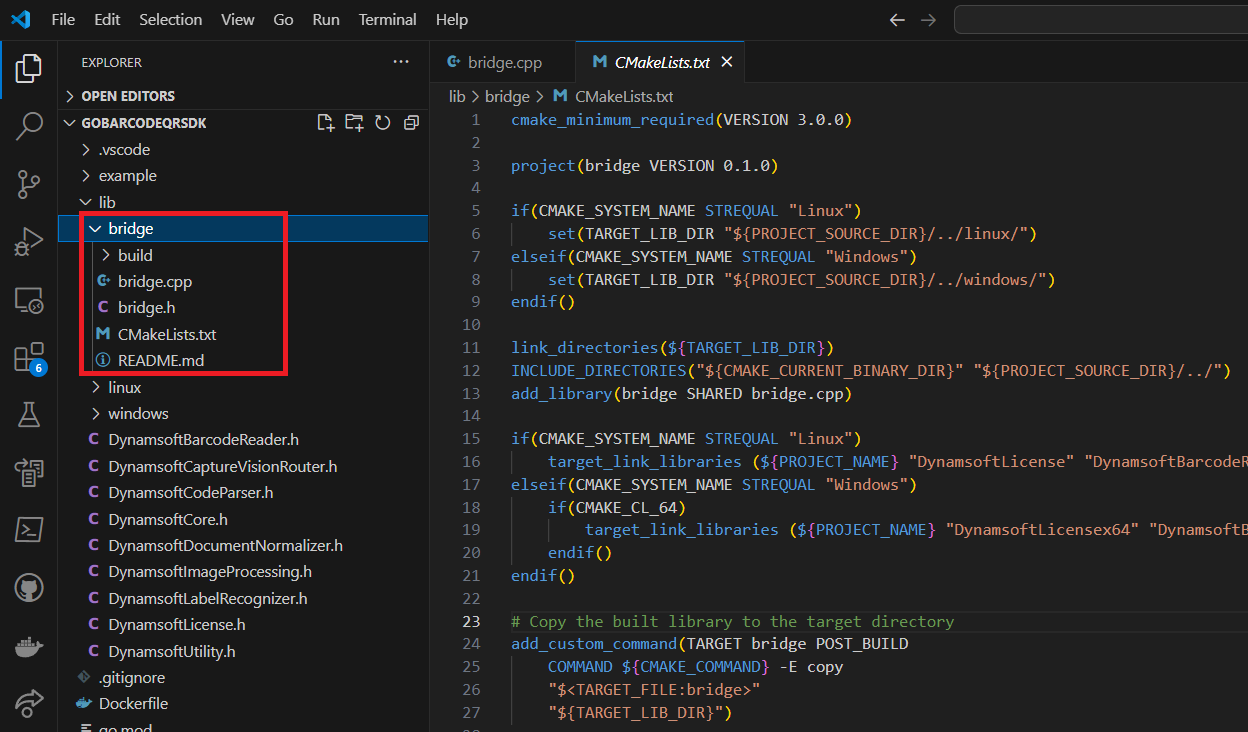Open the GitHub view in activity bar
The height and width of the screenshot is (732, 1248).
pyautogui.click(x=29, y=588)
